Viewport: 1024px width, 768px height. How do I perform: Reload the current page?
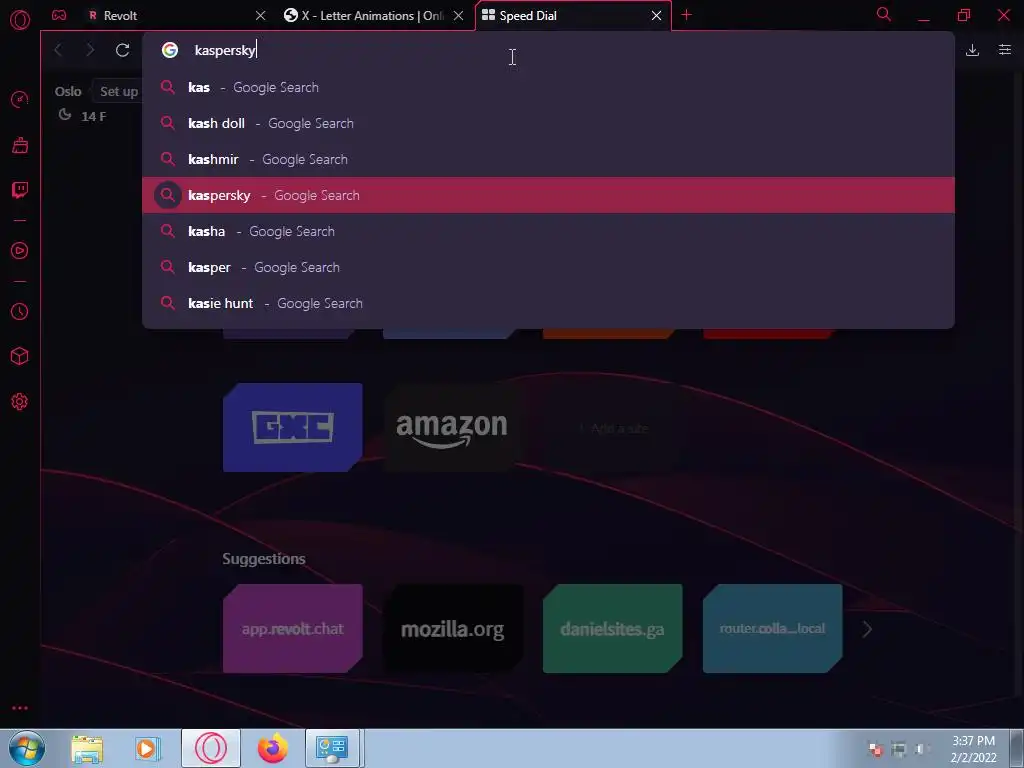(122, 50)
